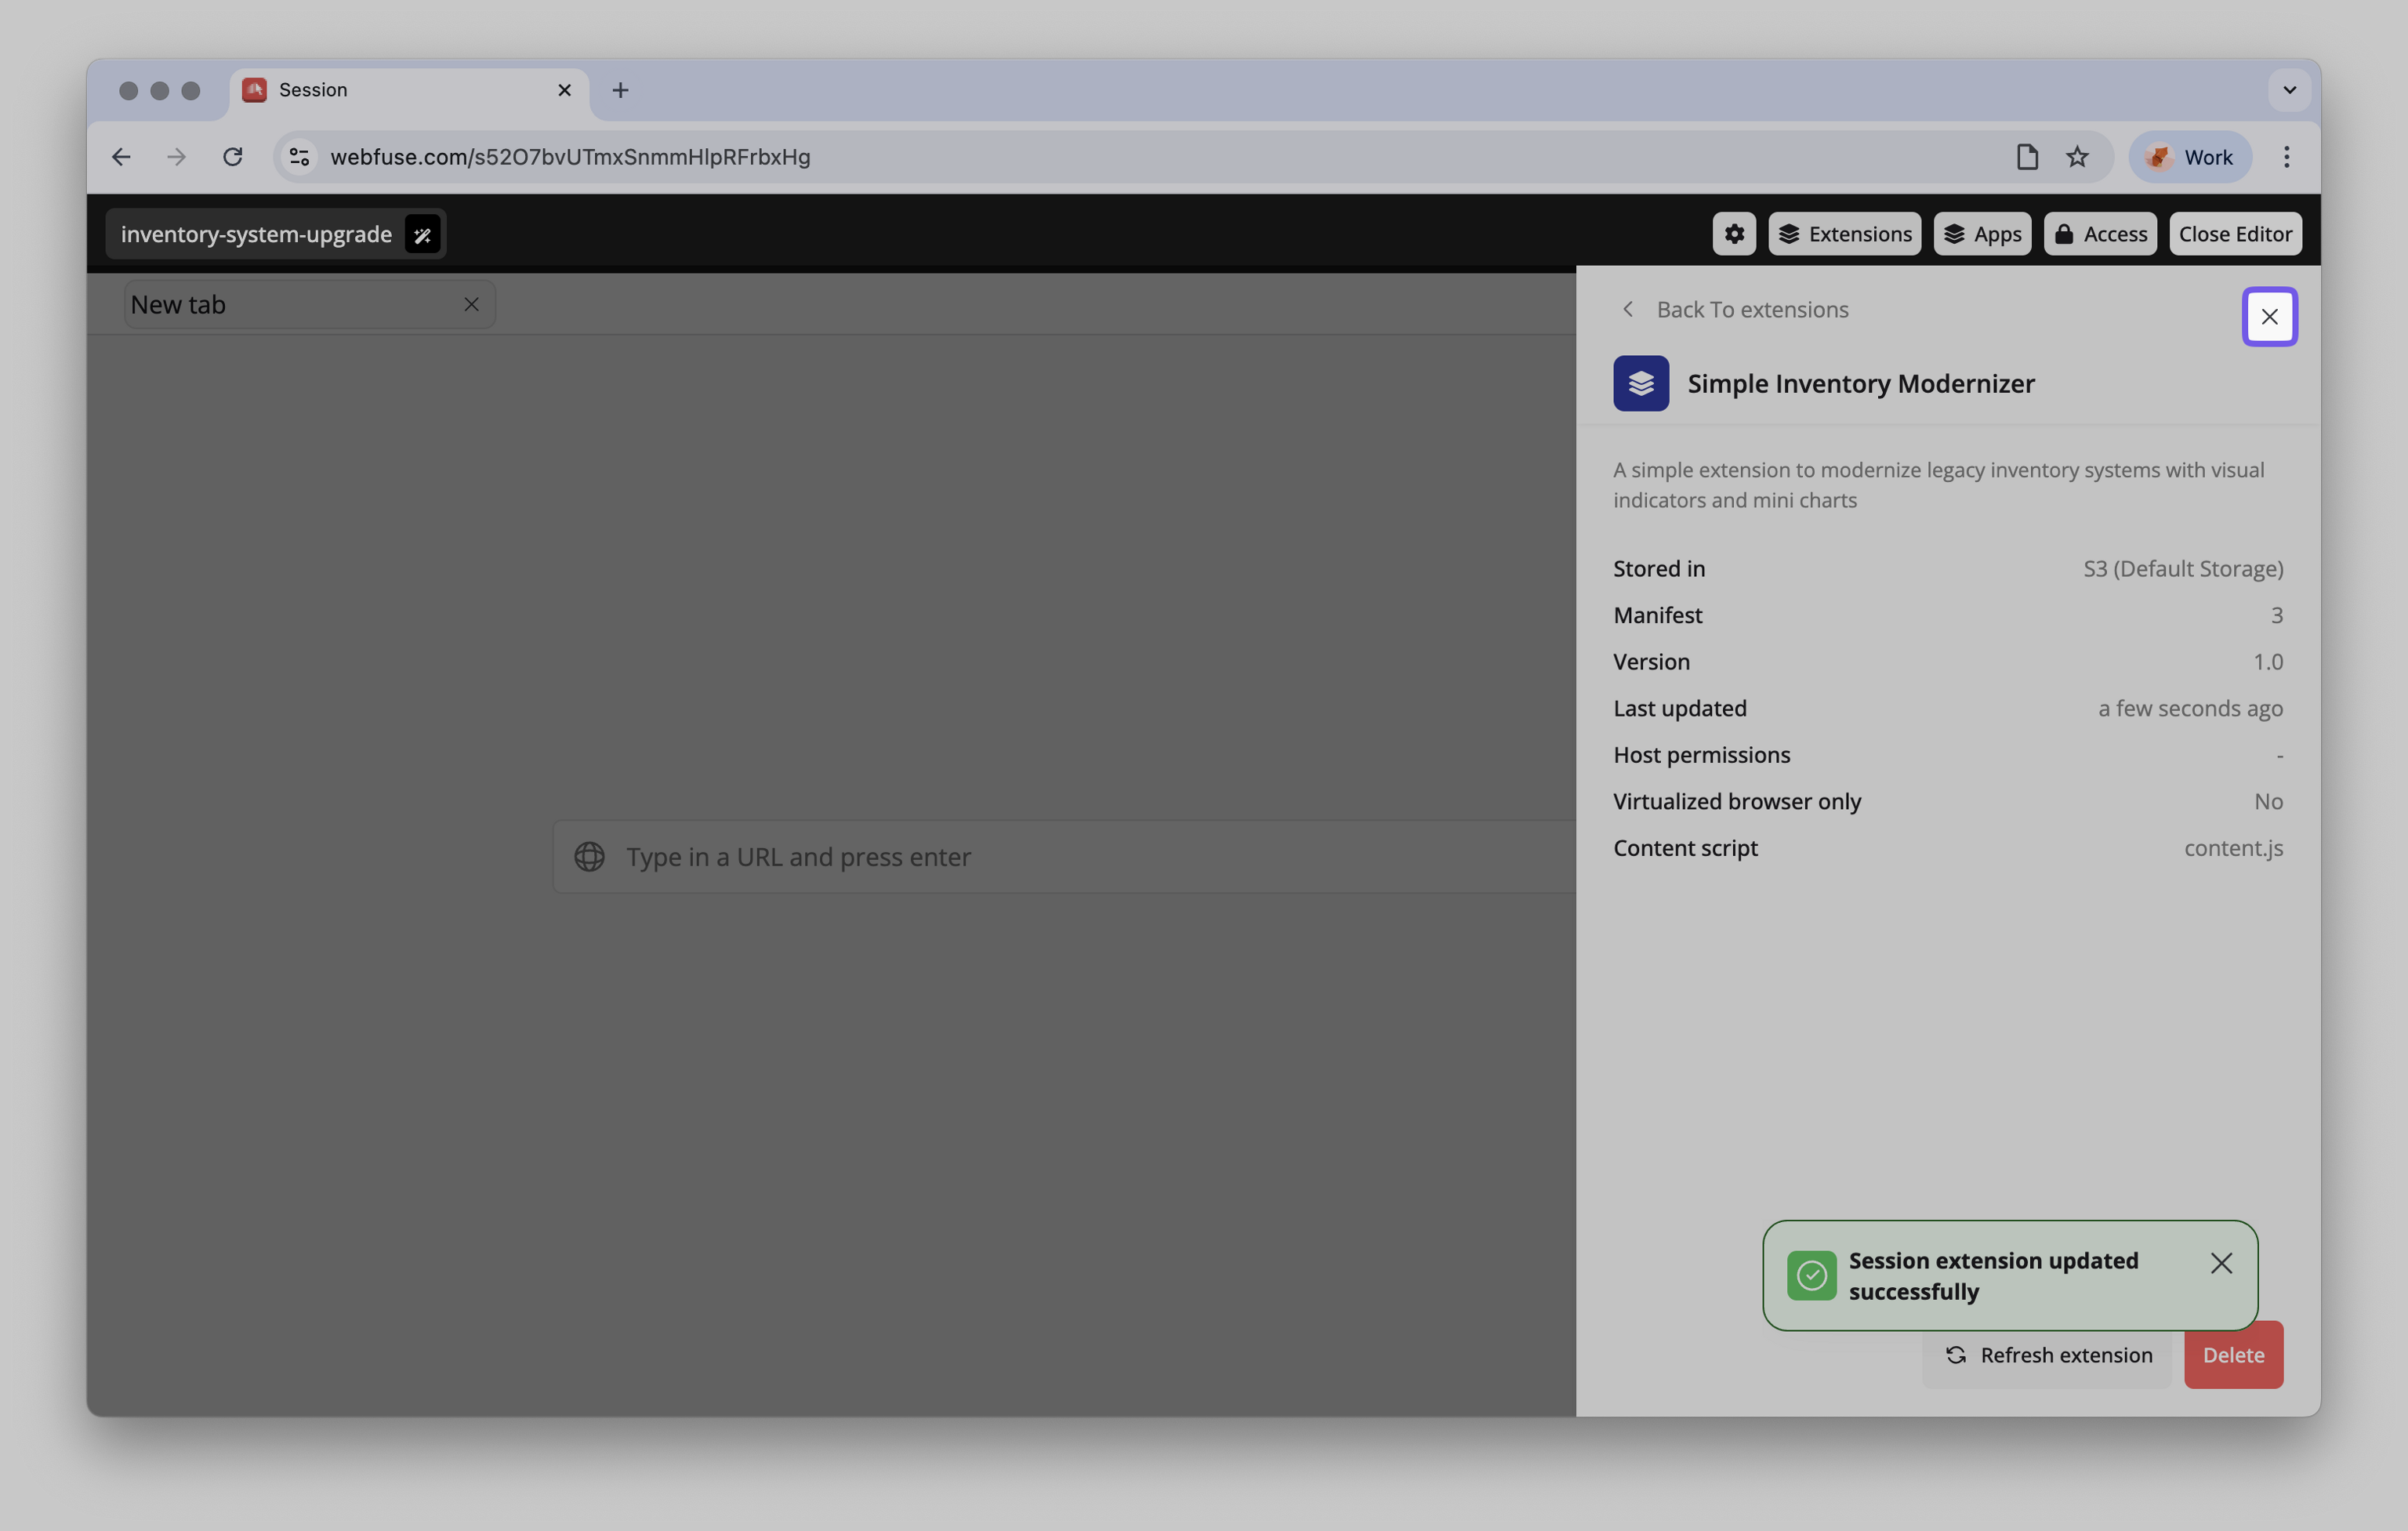Click the Type in a URL field

[x=1000, y=856]
